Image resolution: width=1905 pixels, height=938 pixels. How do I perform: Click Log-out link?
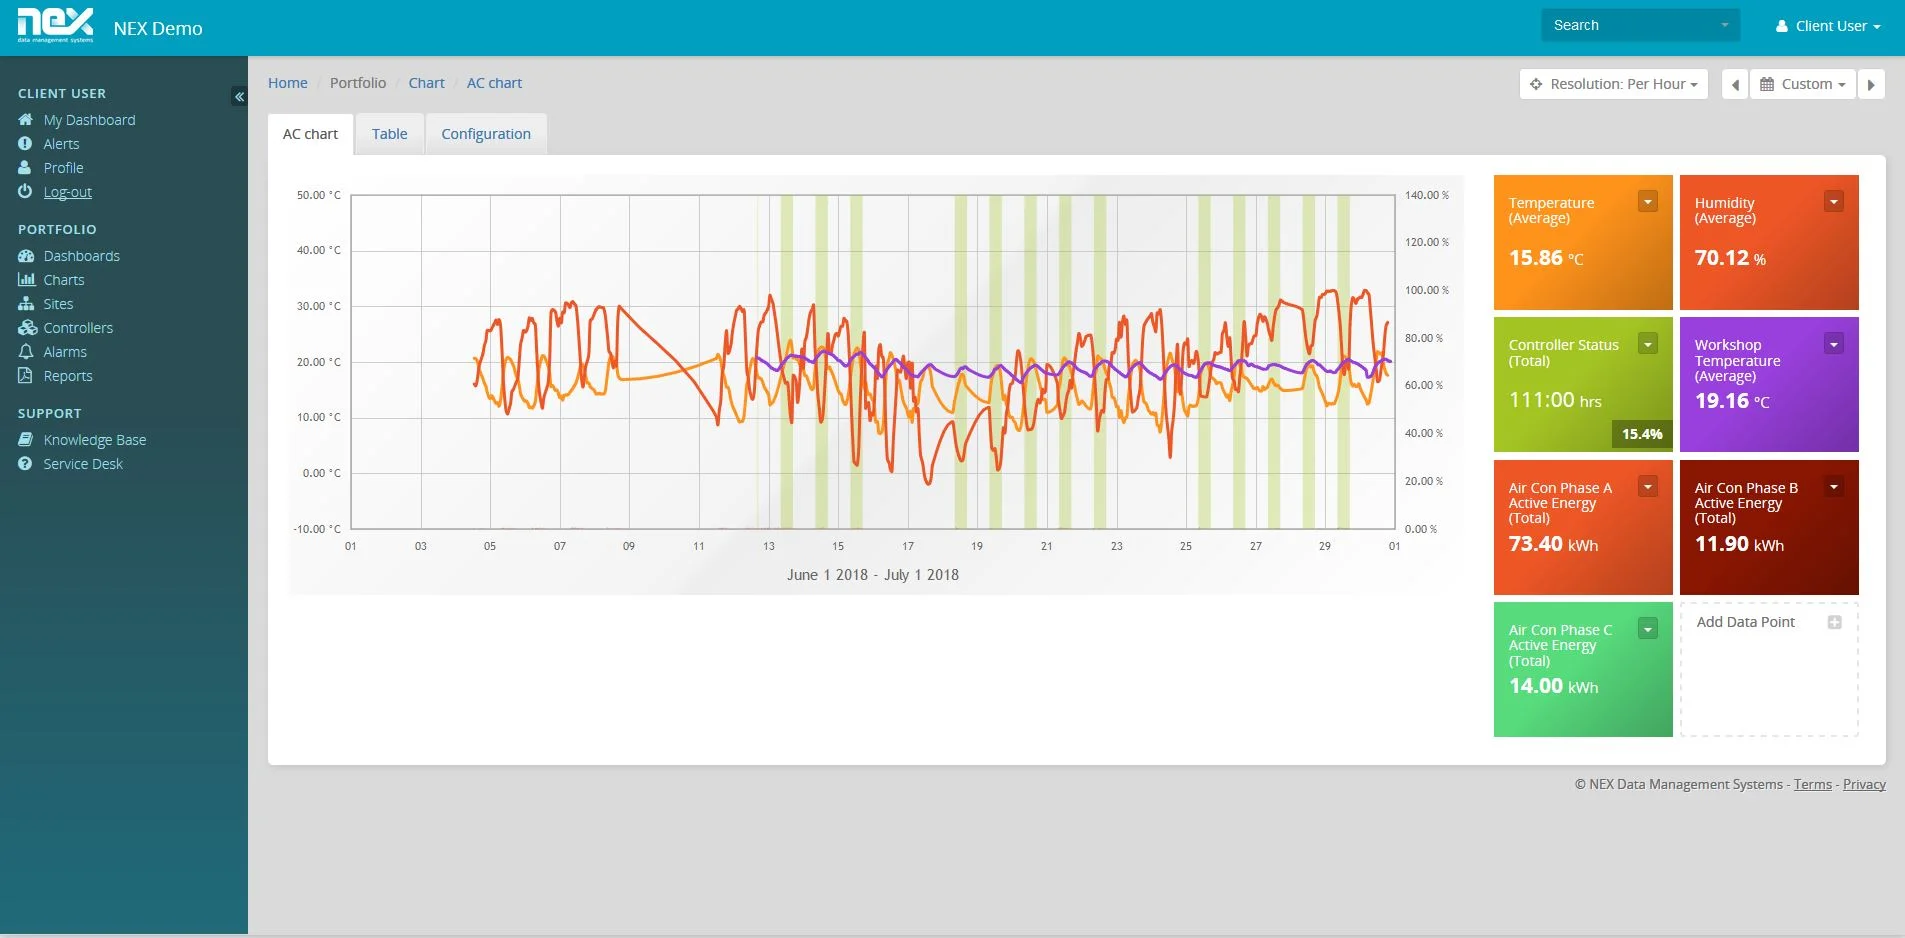(x=67, y=191)
